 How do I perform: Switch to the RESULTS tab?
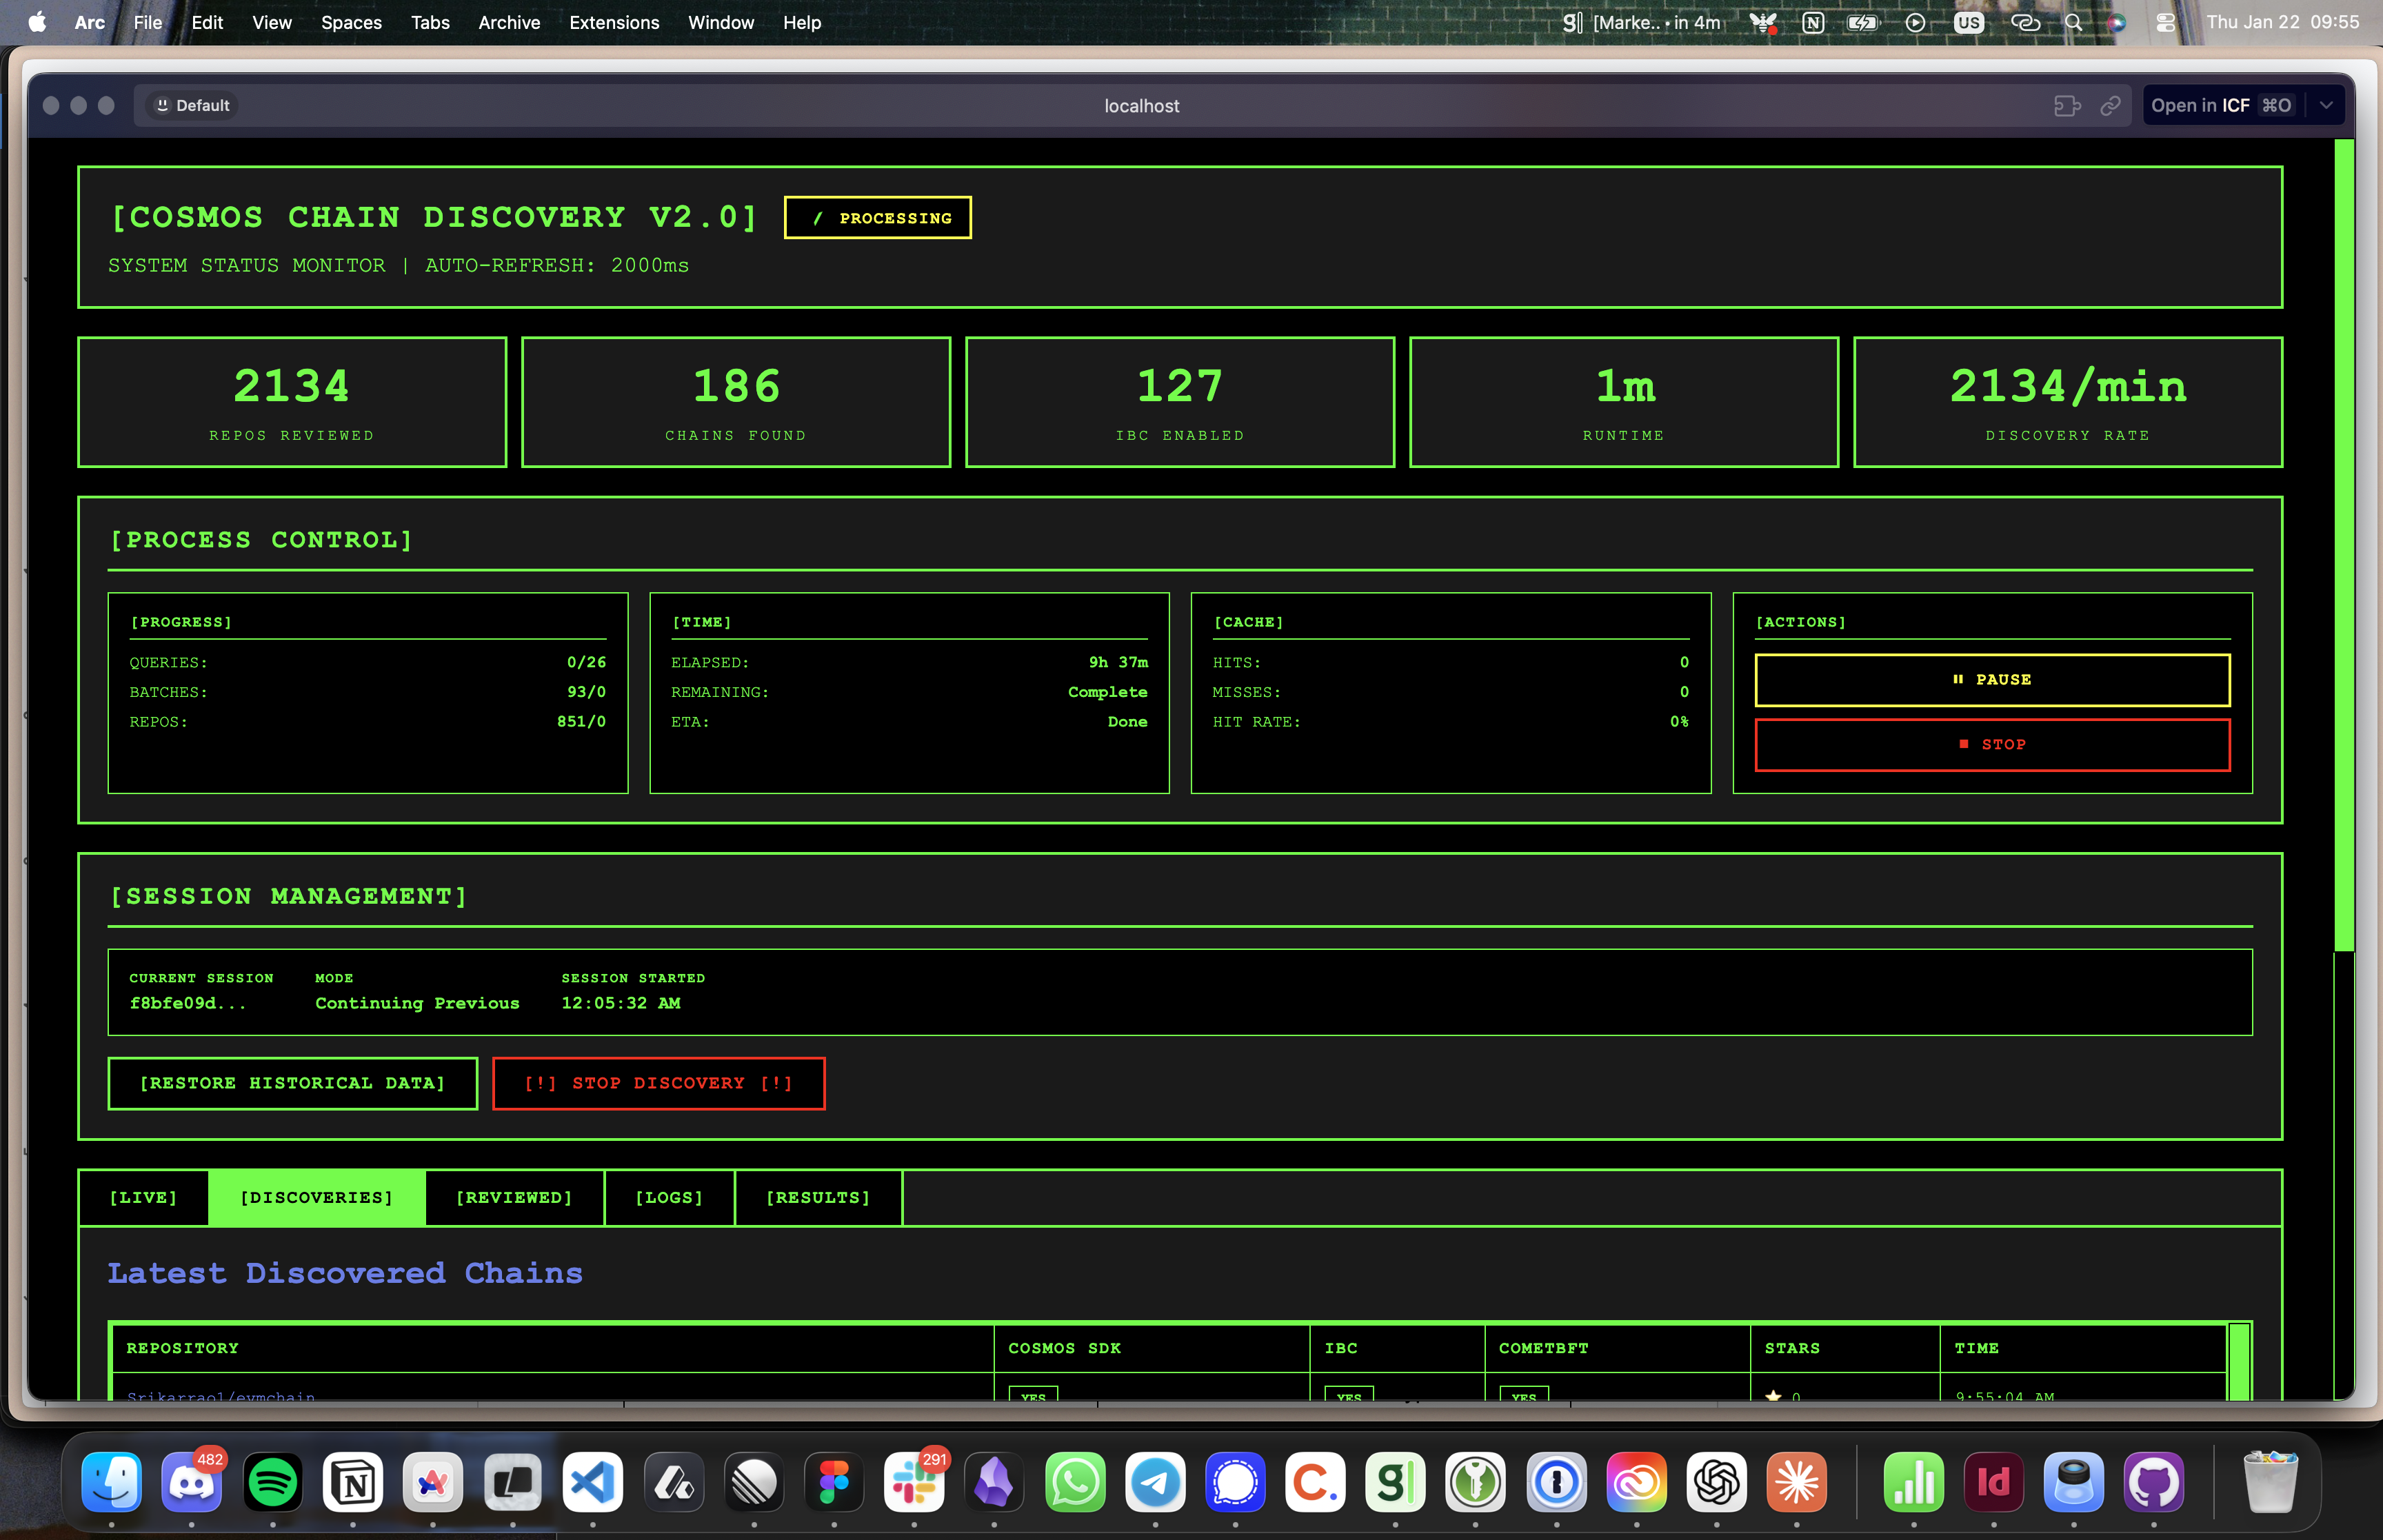817,1197
